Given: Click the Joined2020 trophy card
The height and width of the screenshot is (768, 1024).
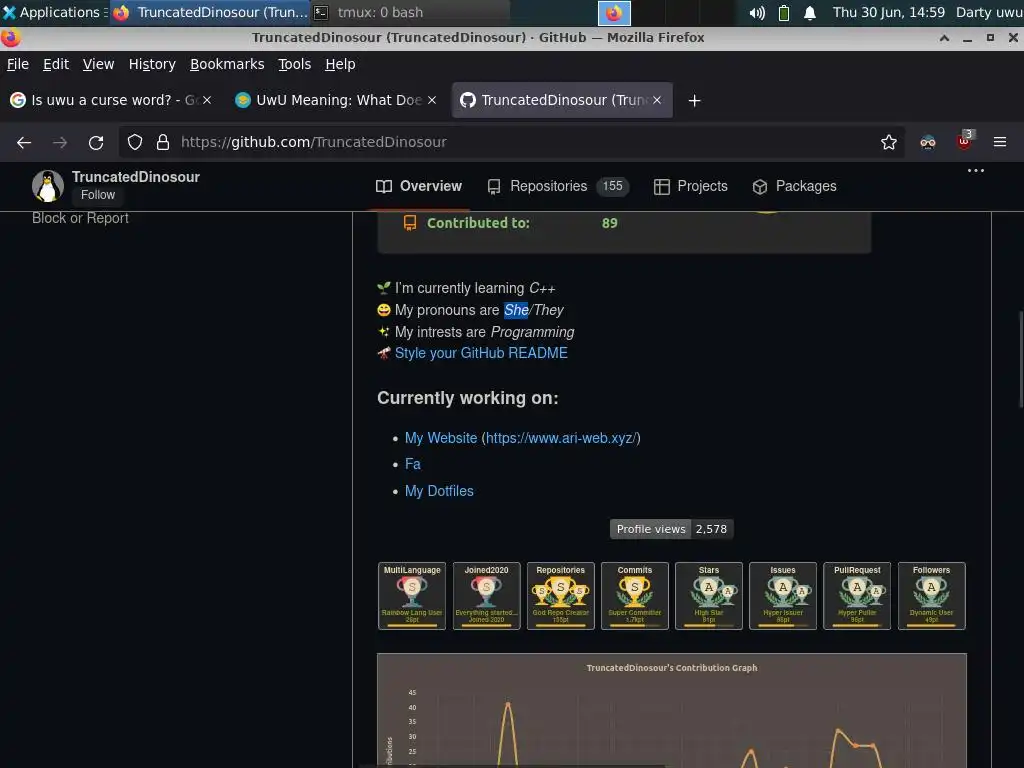Looking at the screenshot, I should [x=486, y=596].
